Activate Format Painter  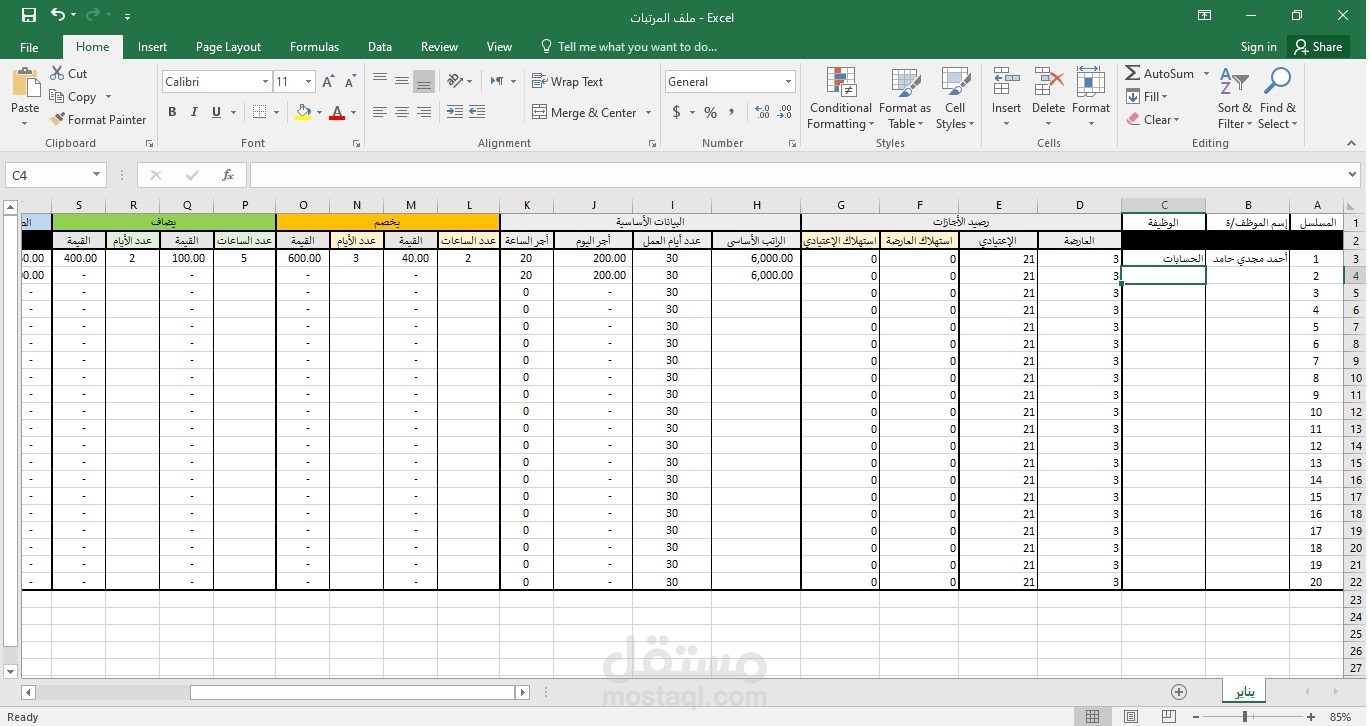click(x=98, y=119)
